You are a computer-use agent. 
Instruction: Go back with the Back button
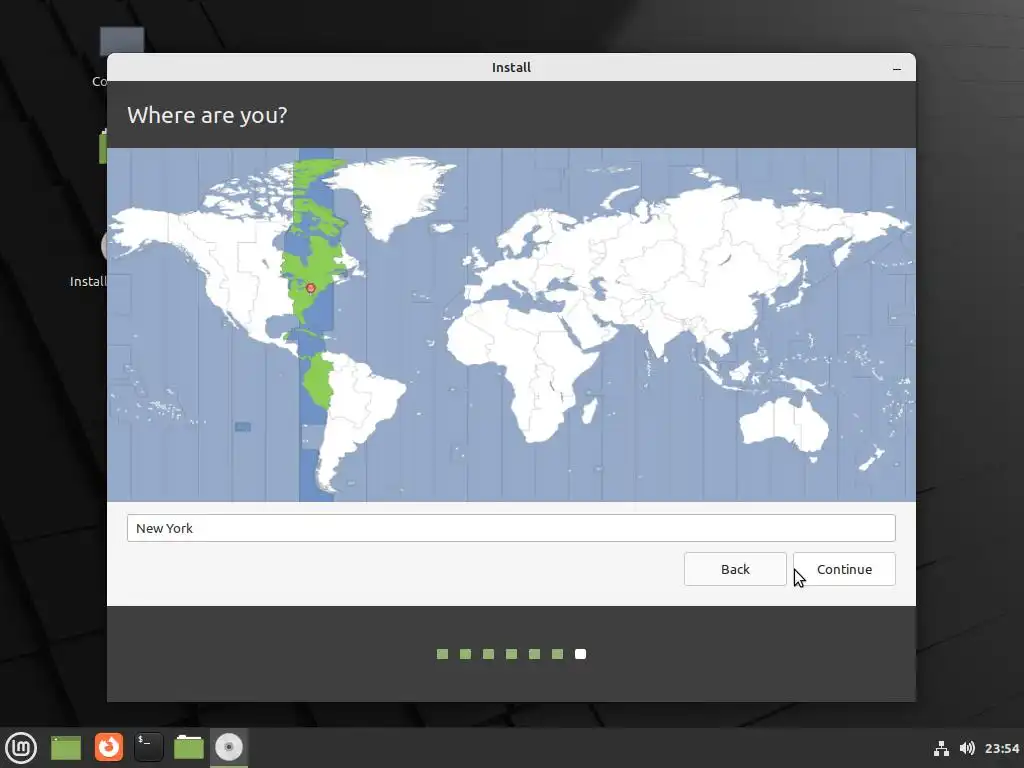[735, 569]
